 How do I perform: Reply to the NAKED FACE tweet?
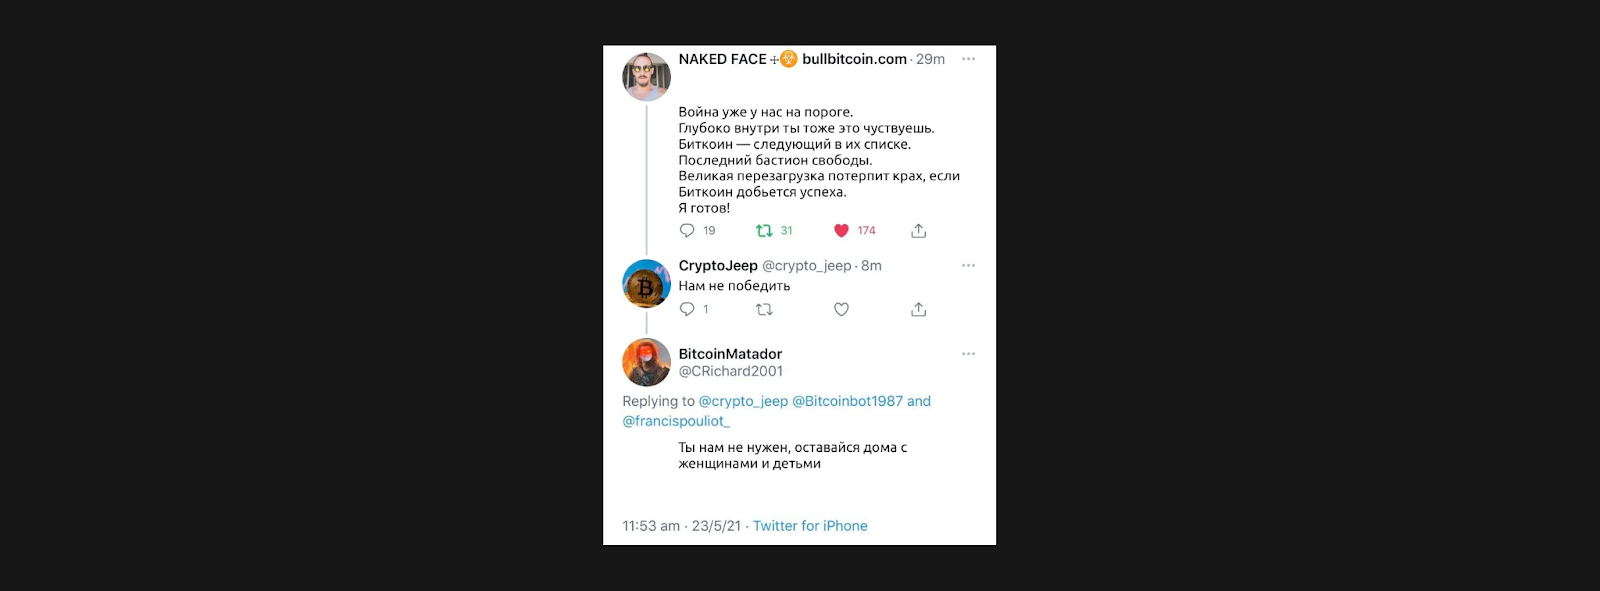tap(687, 231)
